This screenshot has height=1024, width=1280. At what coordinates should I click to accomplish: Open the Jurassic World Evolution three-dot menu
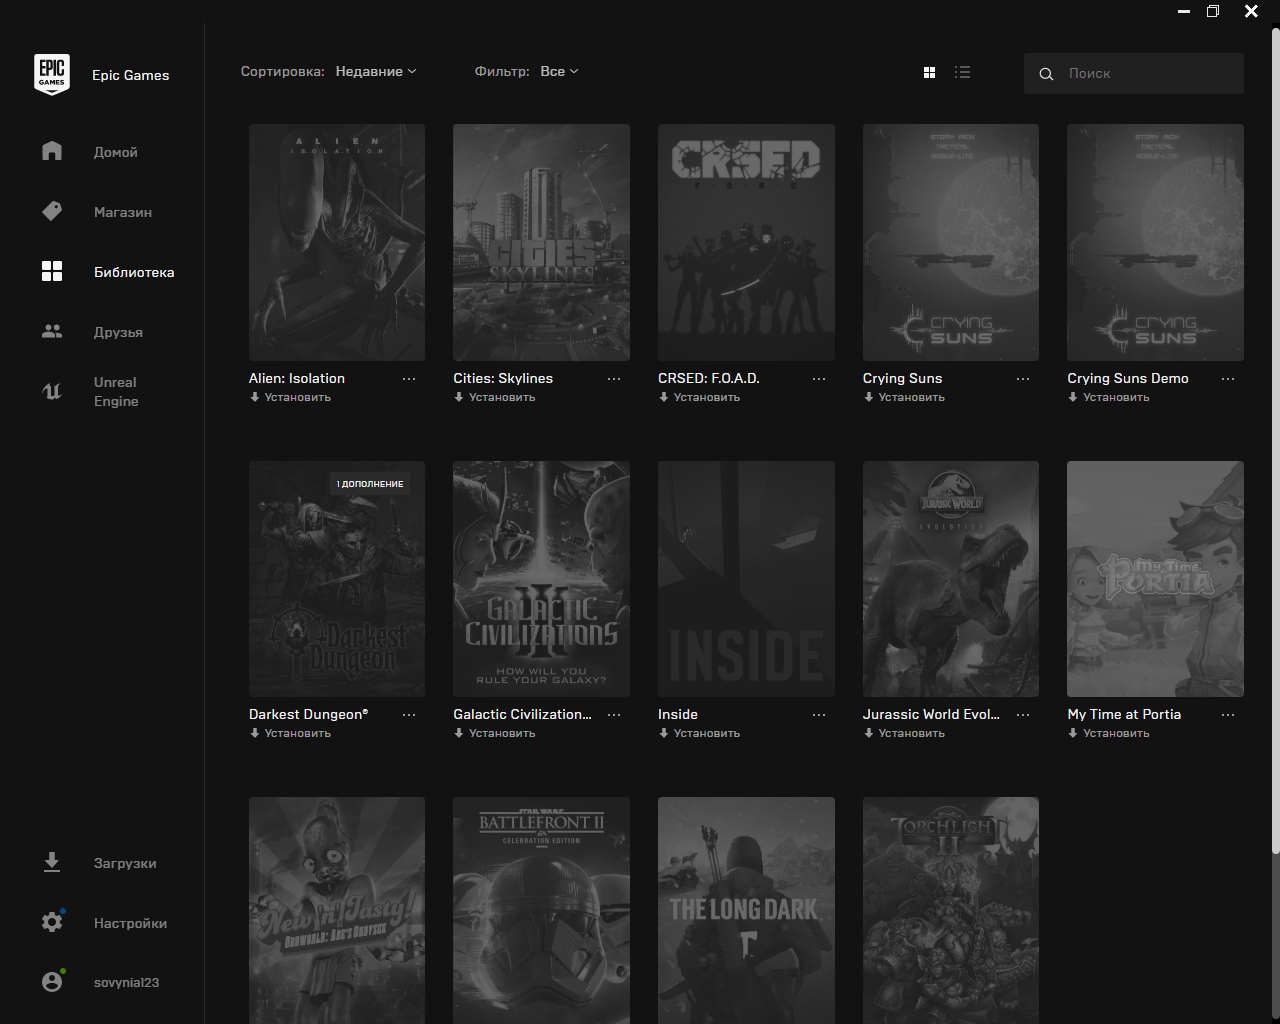(1023, 715)
